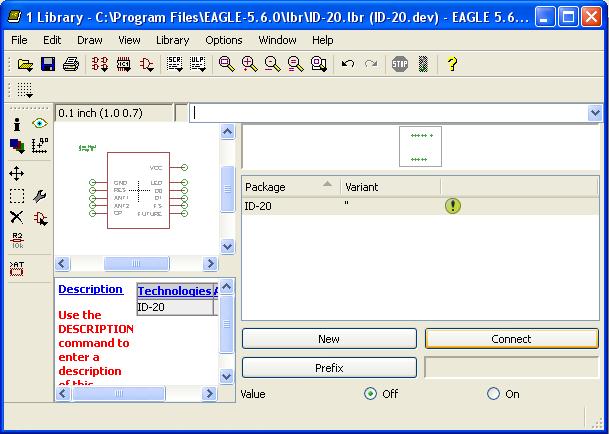Open the Device editor toolbar icon

(99, 64)
